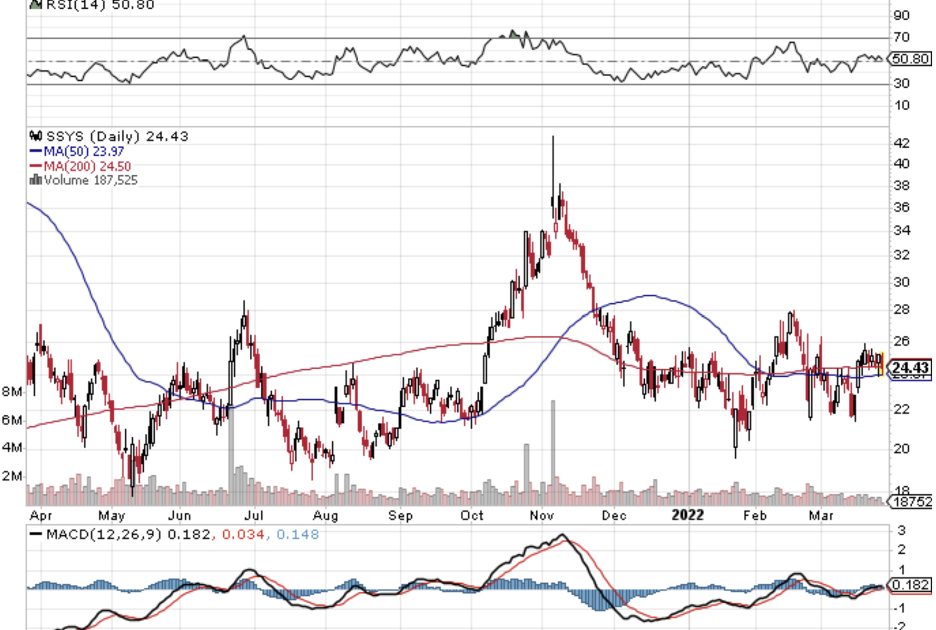Click the RSI(14) indicator icon
This screenshot has width=936, height=630.
point(34,5)
